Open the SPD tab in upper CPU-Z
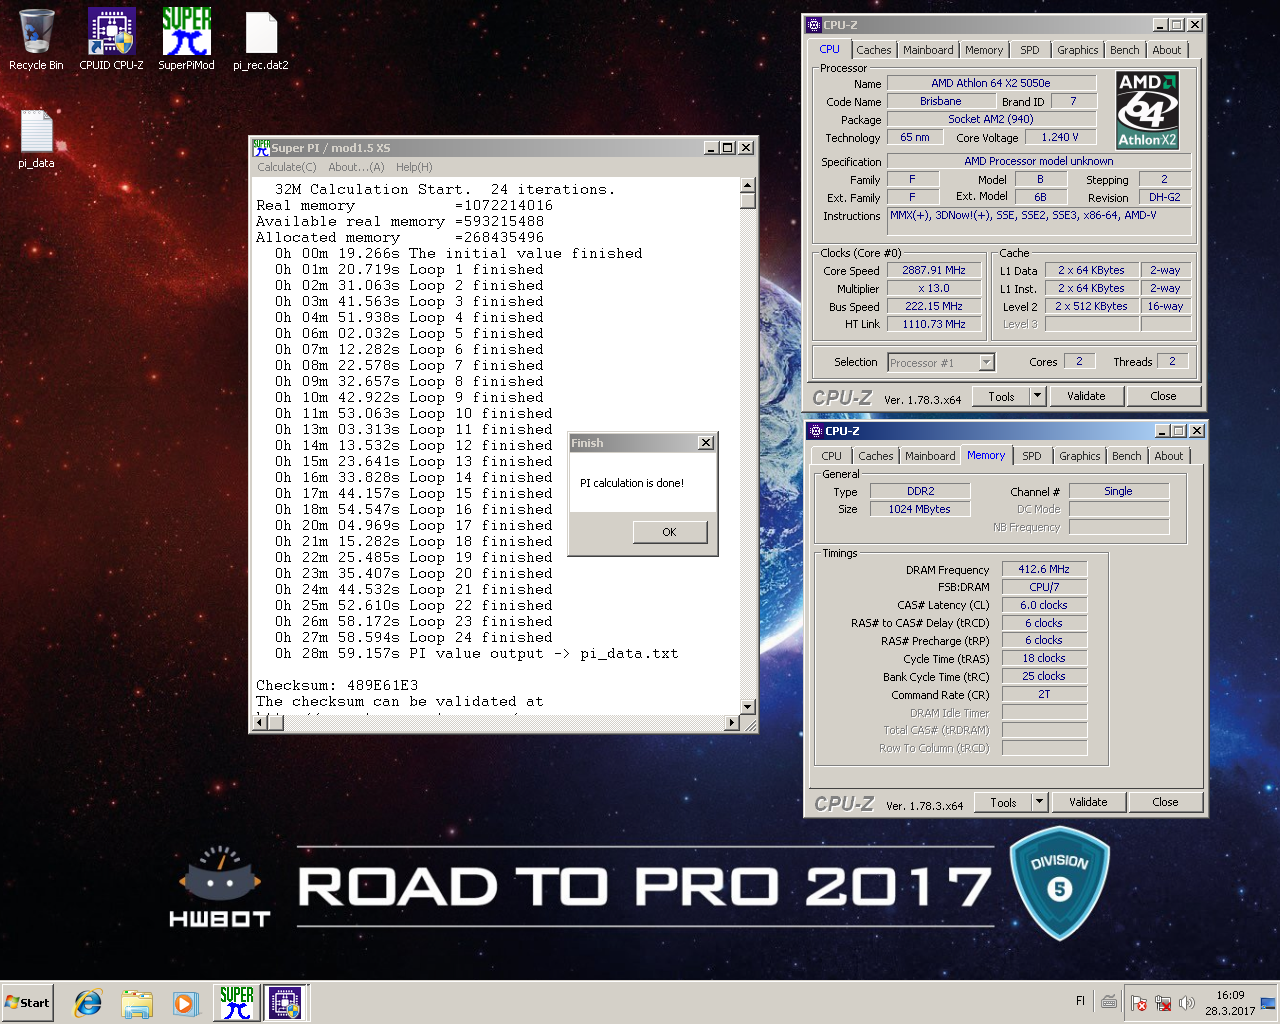 [1030, 50]
